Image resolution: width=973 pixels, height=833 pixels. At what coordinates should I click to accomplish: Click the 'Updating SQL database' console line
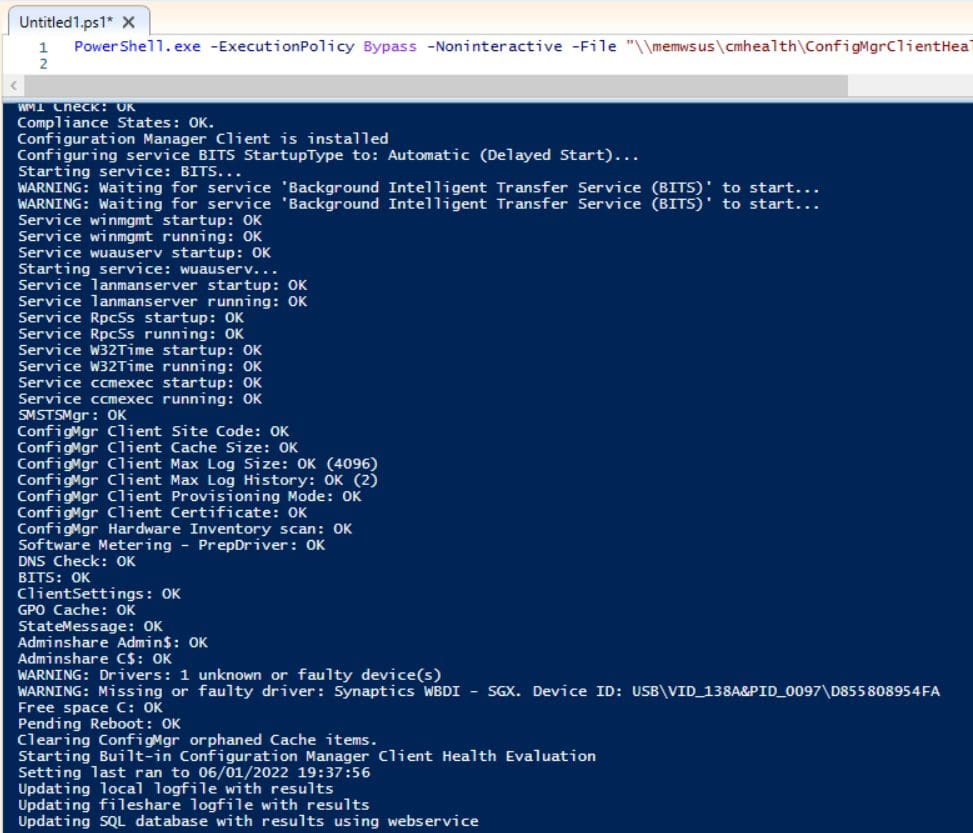click(248, 821)
